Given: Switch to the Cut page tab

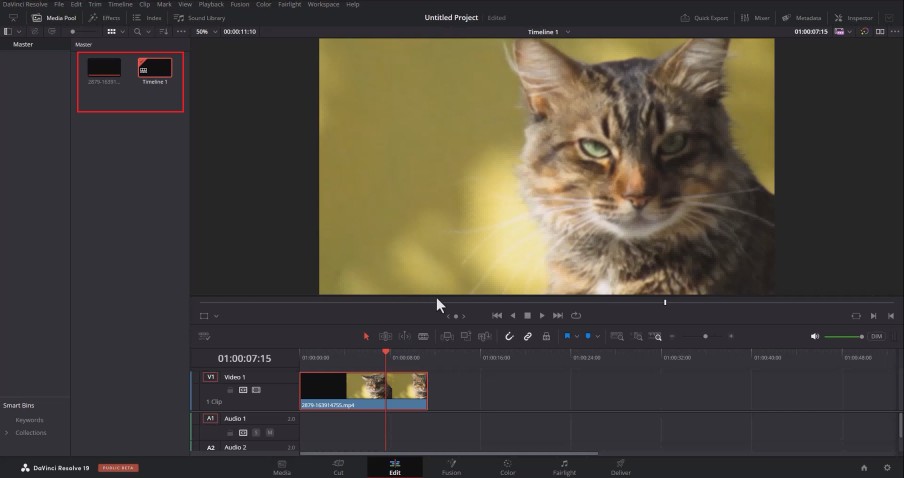Looking at the screenshot, I should 338,467.
